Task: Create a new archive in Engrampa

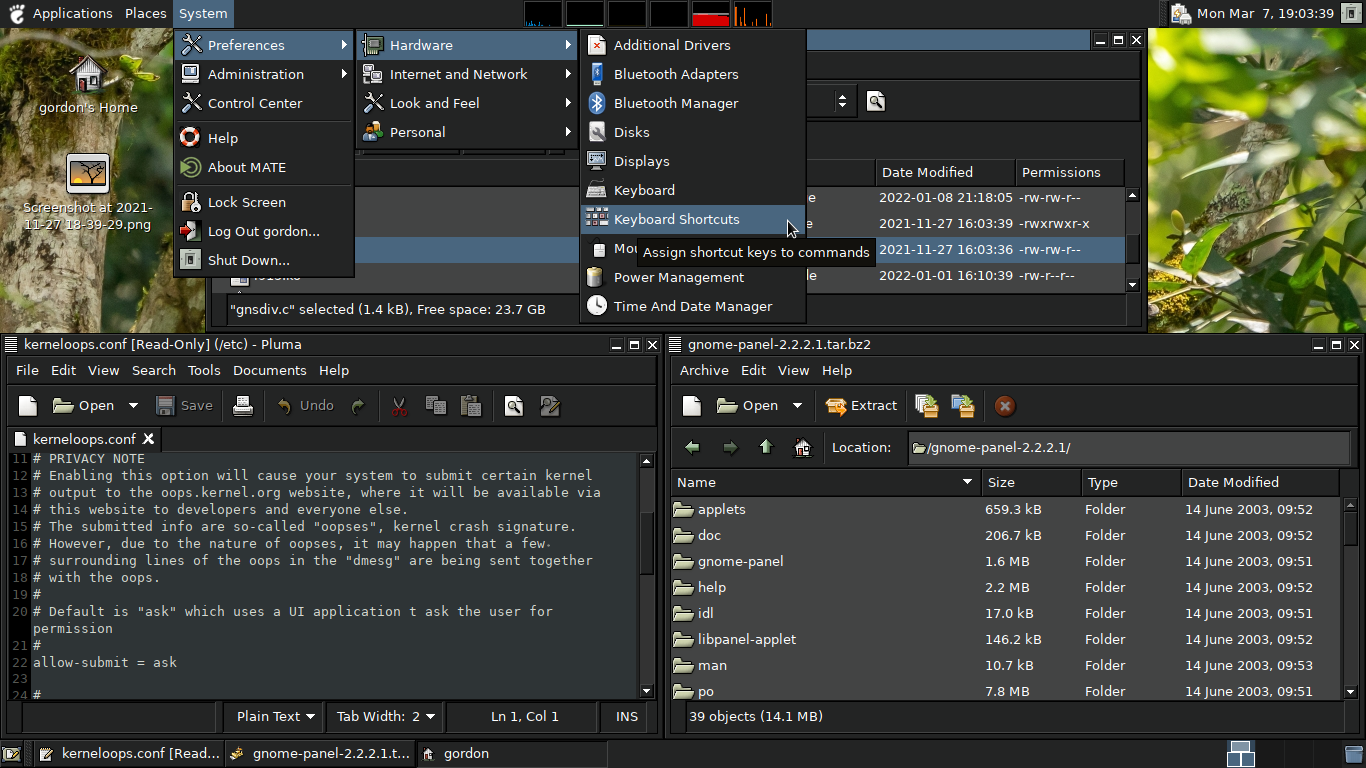Action: click(692, 406)
